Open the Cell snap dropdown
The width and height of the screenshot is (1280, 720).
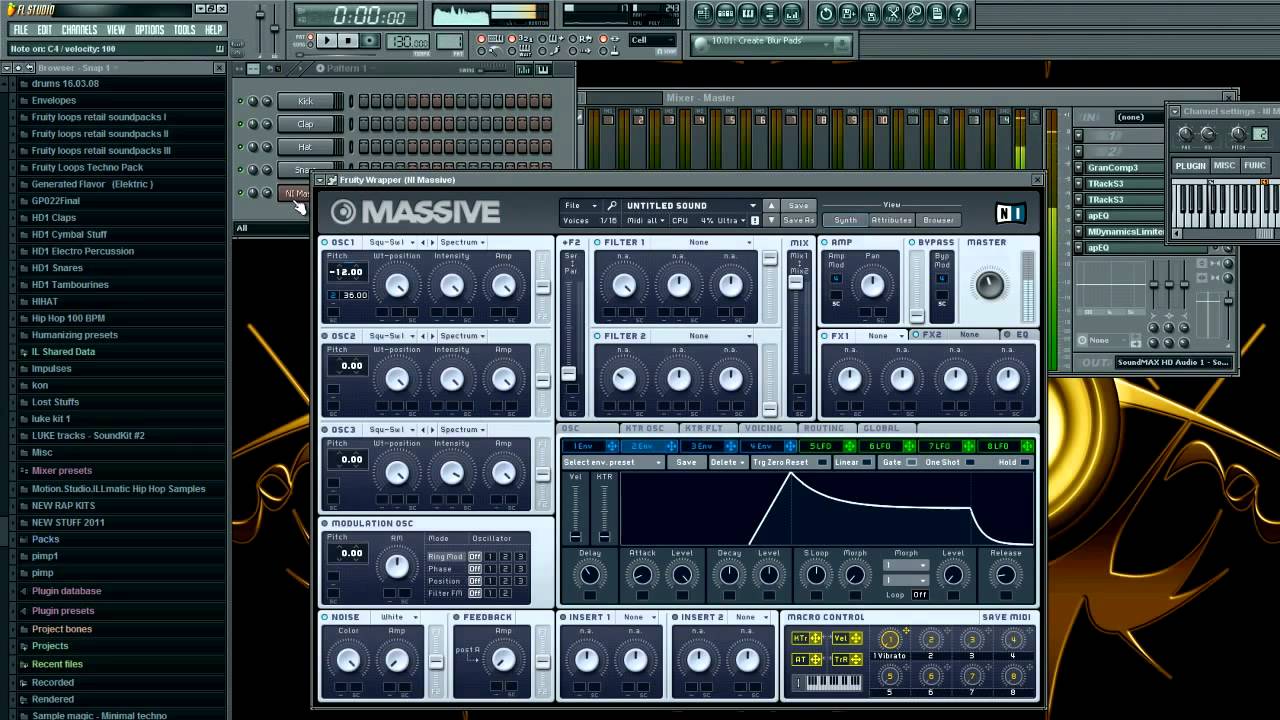tap(652, 40)
